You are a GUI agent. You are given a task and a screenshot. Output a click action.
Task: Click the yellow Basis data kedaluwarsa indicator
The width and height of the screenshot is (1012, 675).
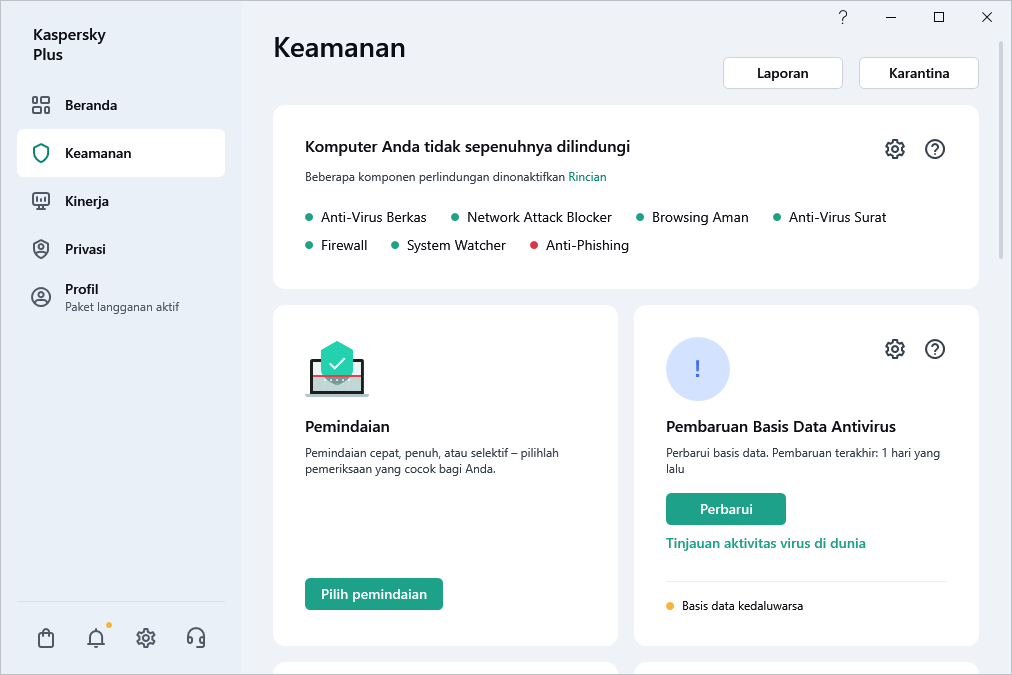(670, 605)
